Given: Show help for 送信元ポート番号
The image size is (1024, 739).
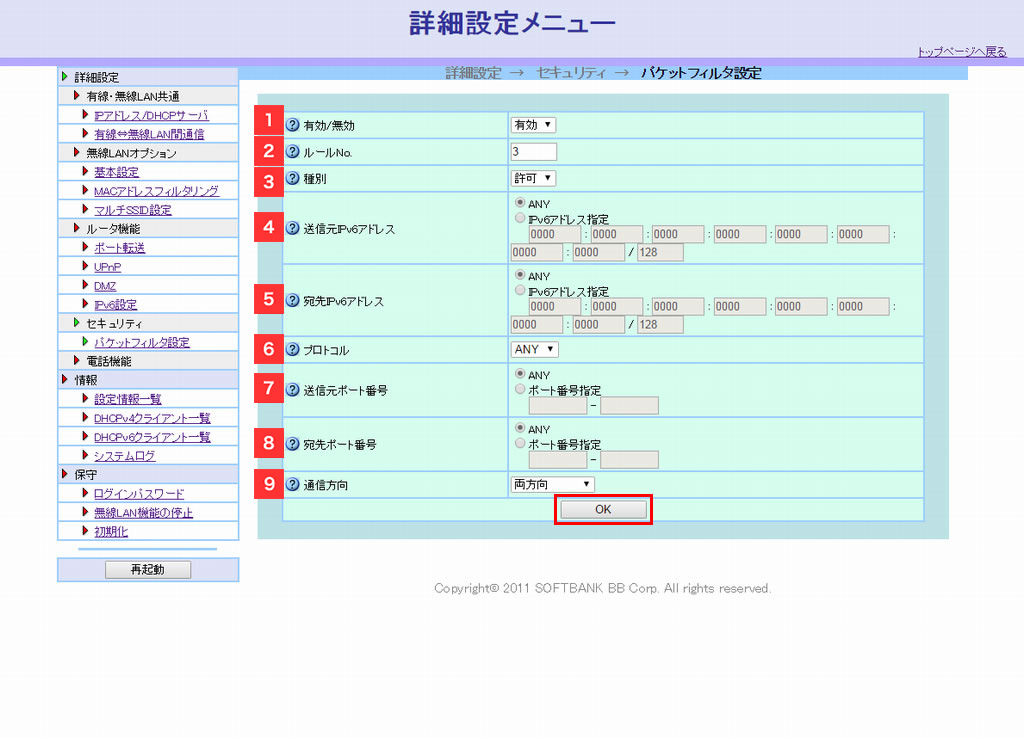Looking at the screenshot, I should [293, 390].
